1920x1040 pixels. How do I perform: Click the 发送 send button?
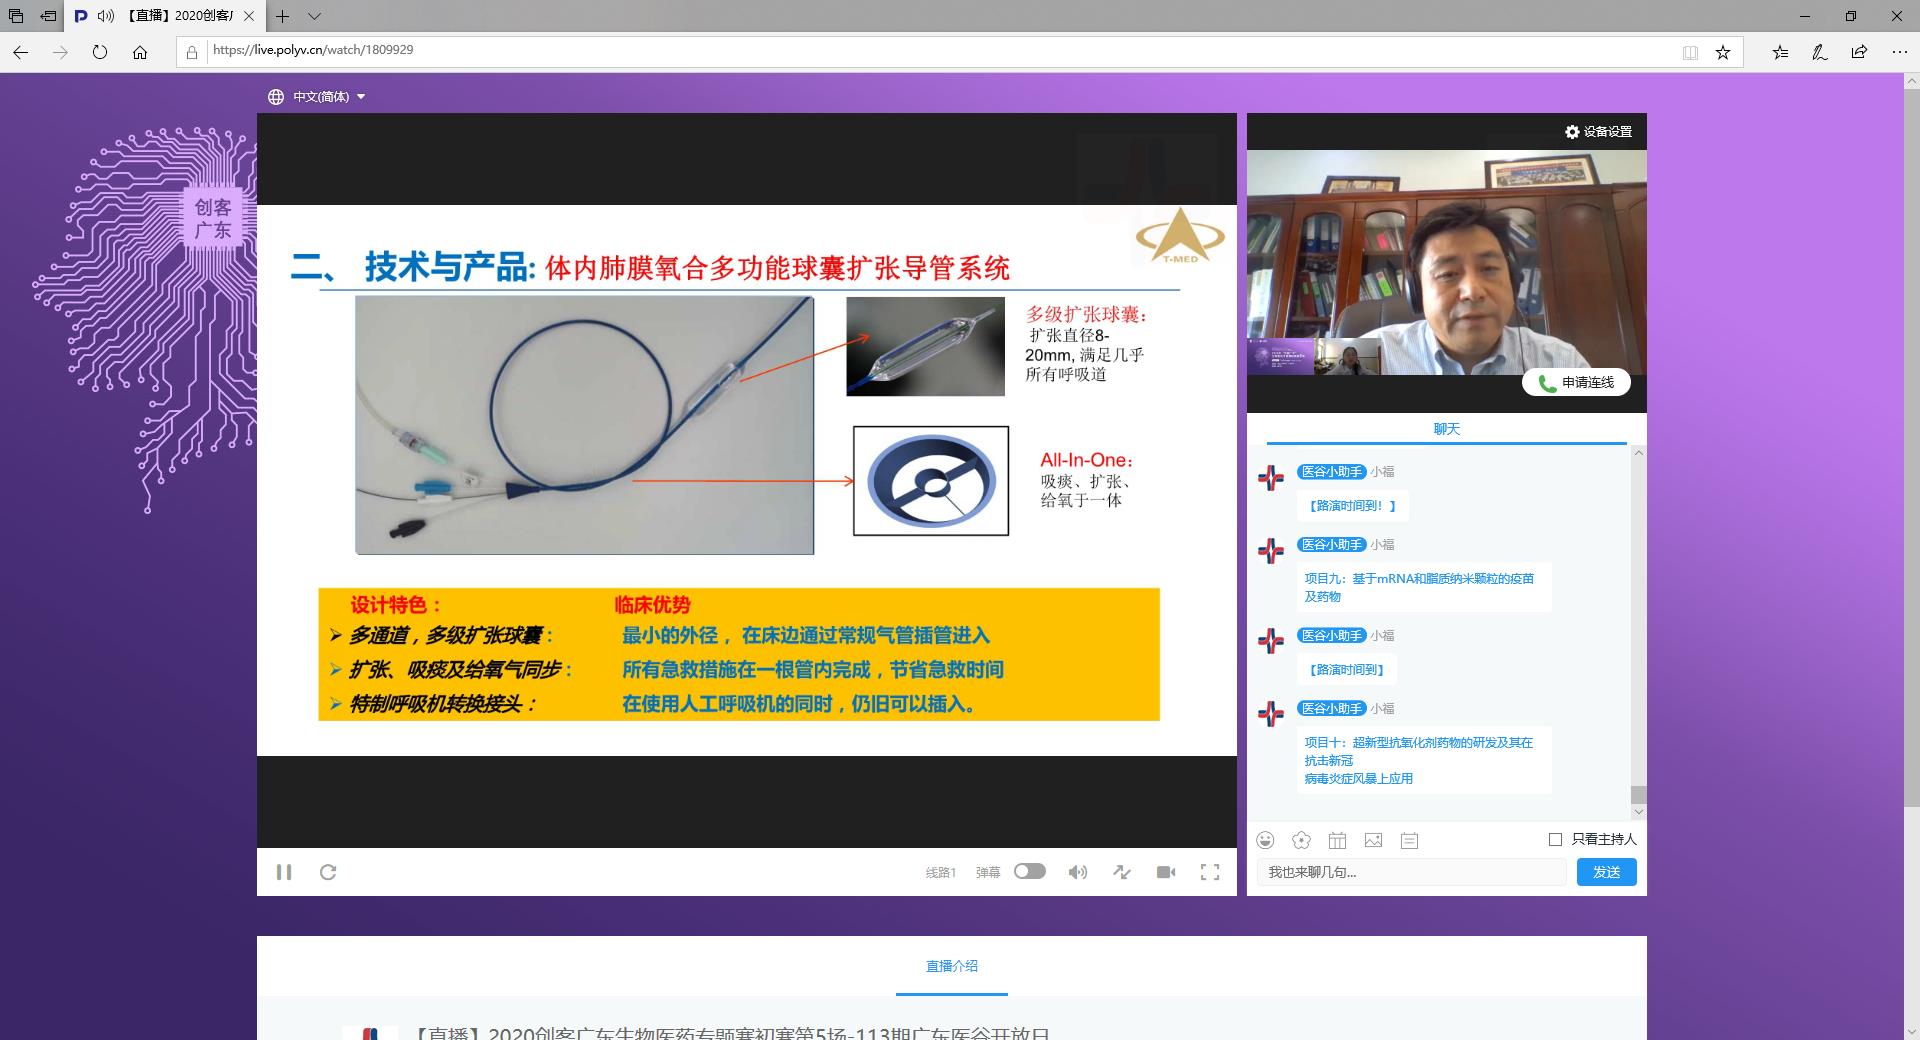tap(1606, 872)
